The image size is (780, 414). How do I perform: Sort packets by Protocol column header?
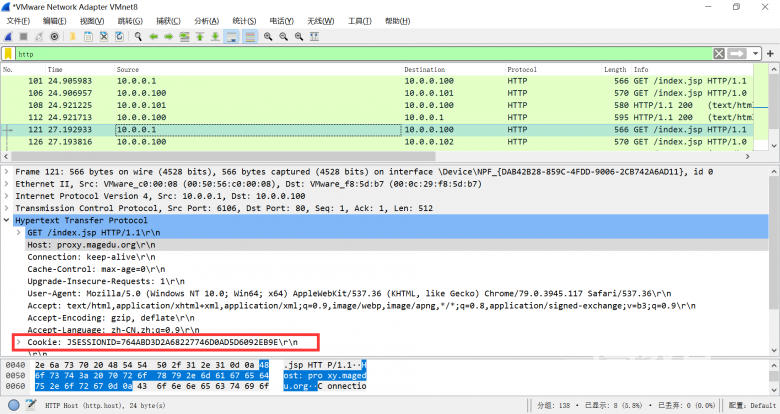click(553, 70)
